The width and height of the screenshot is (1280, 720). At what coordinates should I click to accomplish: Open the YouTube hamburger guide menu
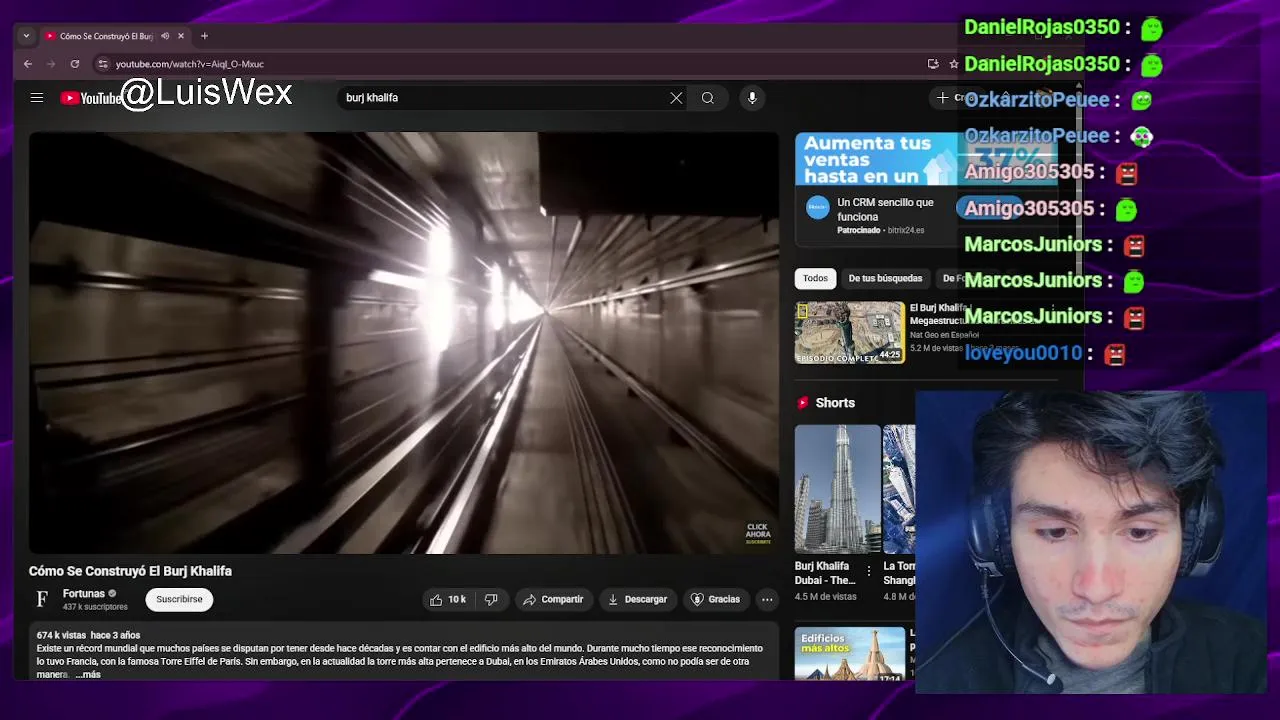pyautogui.click(x=37, y=98)
